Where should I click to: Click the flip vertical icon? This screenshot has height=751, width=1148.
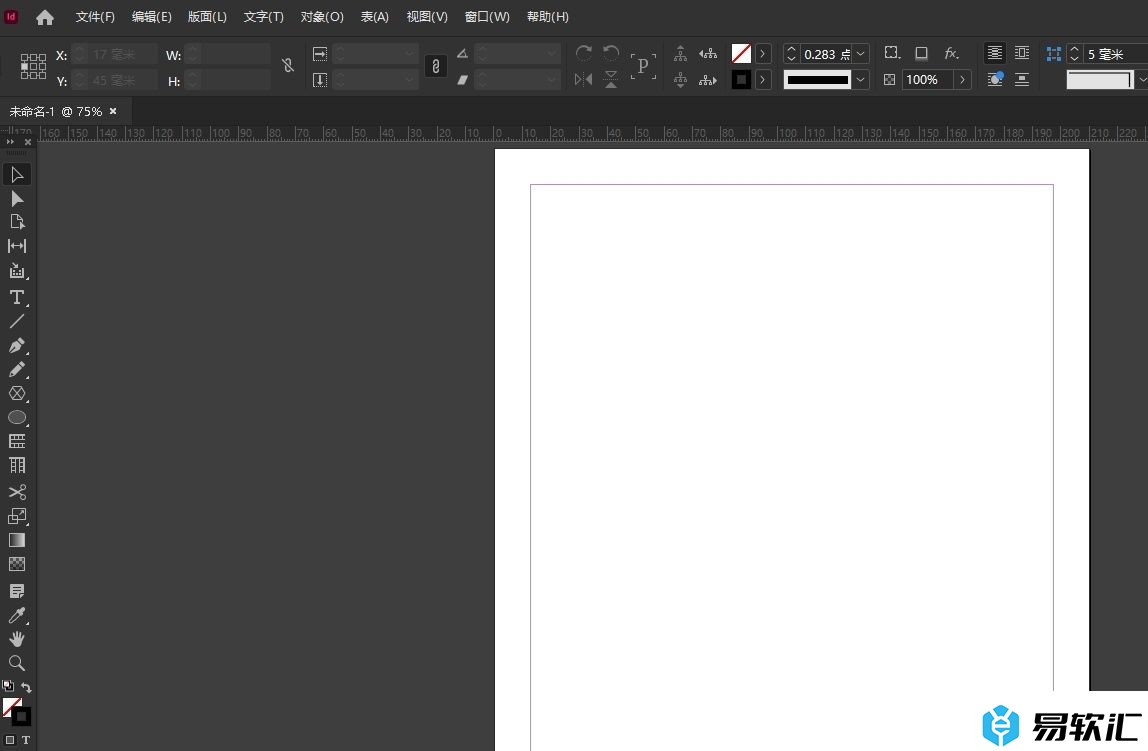click(611, 79)
